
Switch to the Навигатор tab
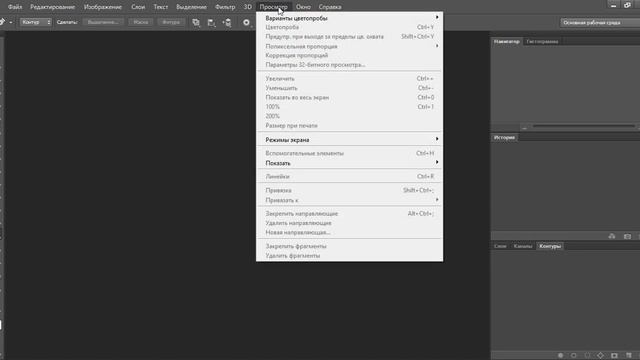(507, 41)
